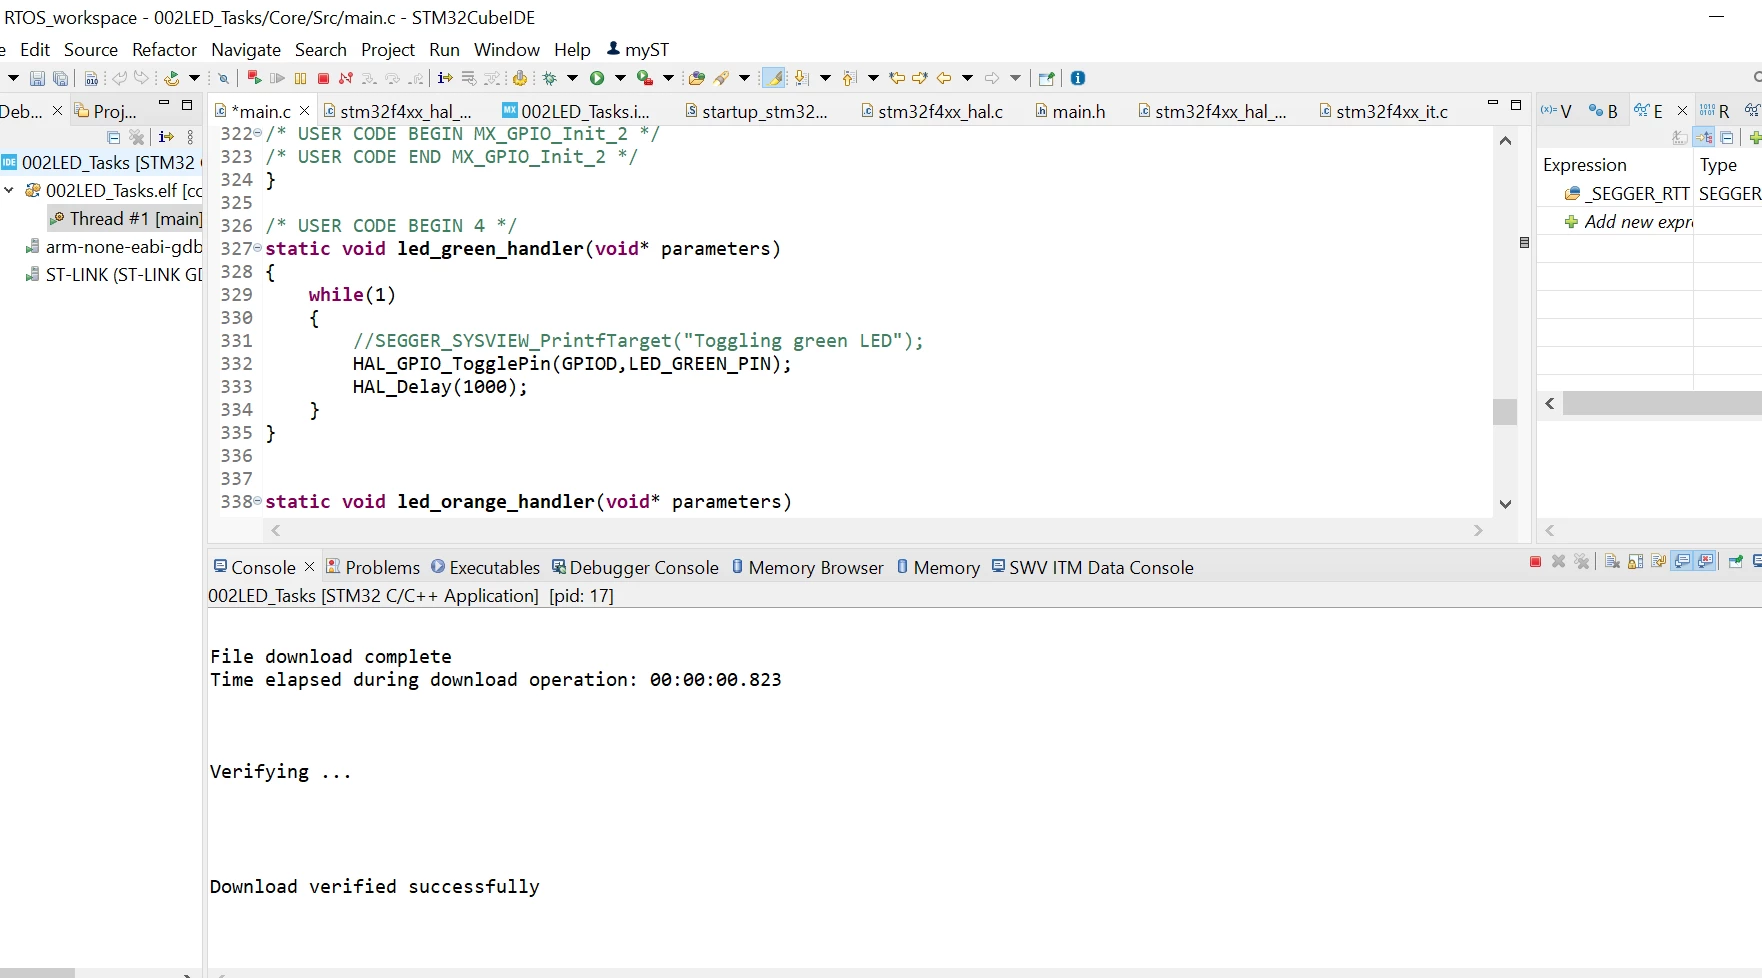1762x978 pixels.
Task: Switch to the startup_stm32 editor tab
Action: point(756,111)
